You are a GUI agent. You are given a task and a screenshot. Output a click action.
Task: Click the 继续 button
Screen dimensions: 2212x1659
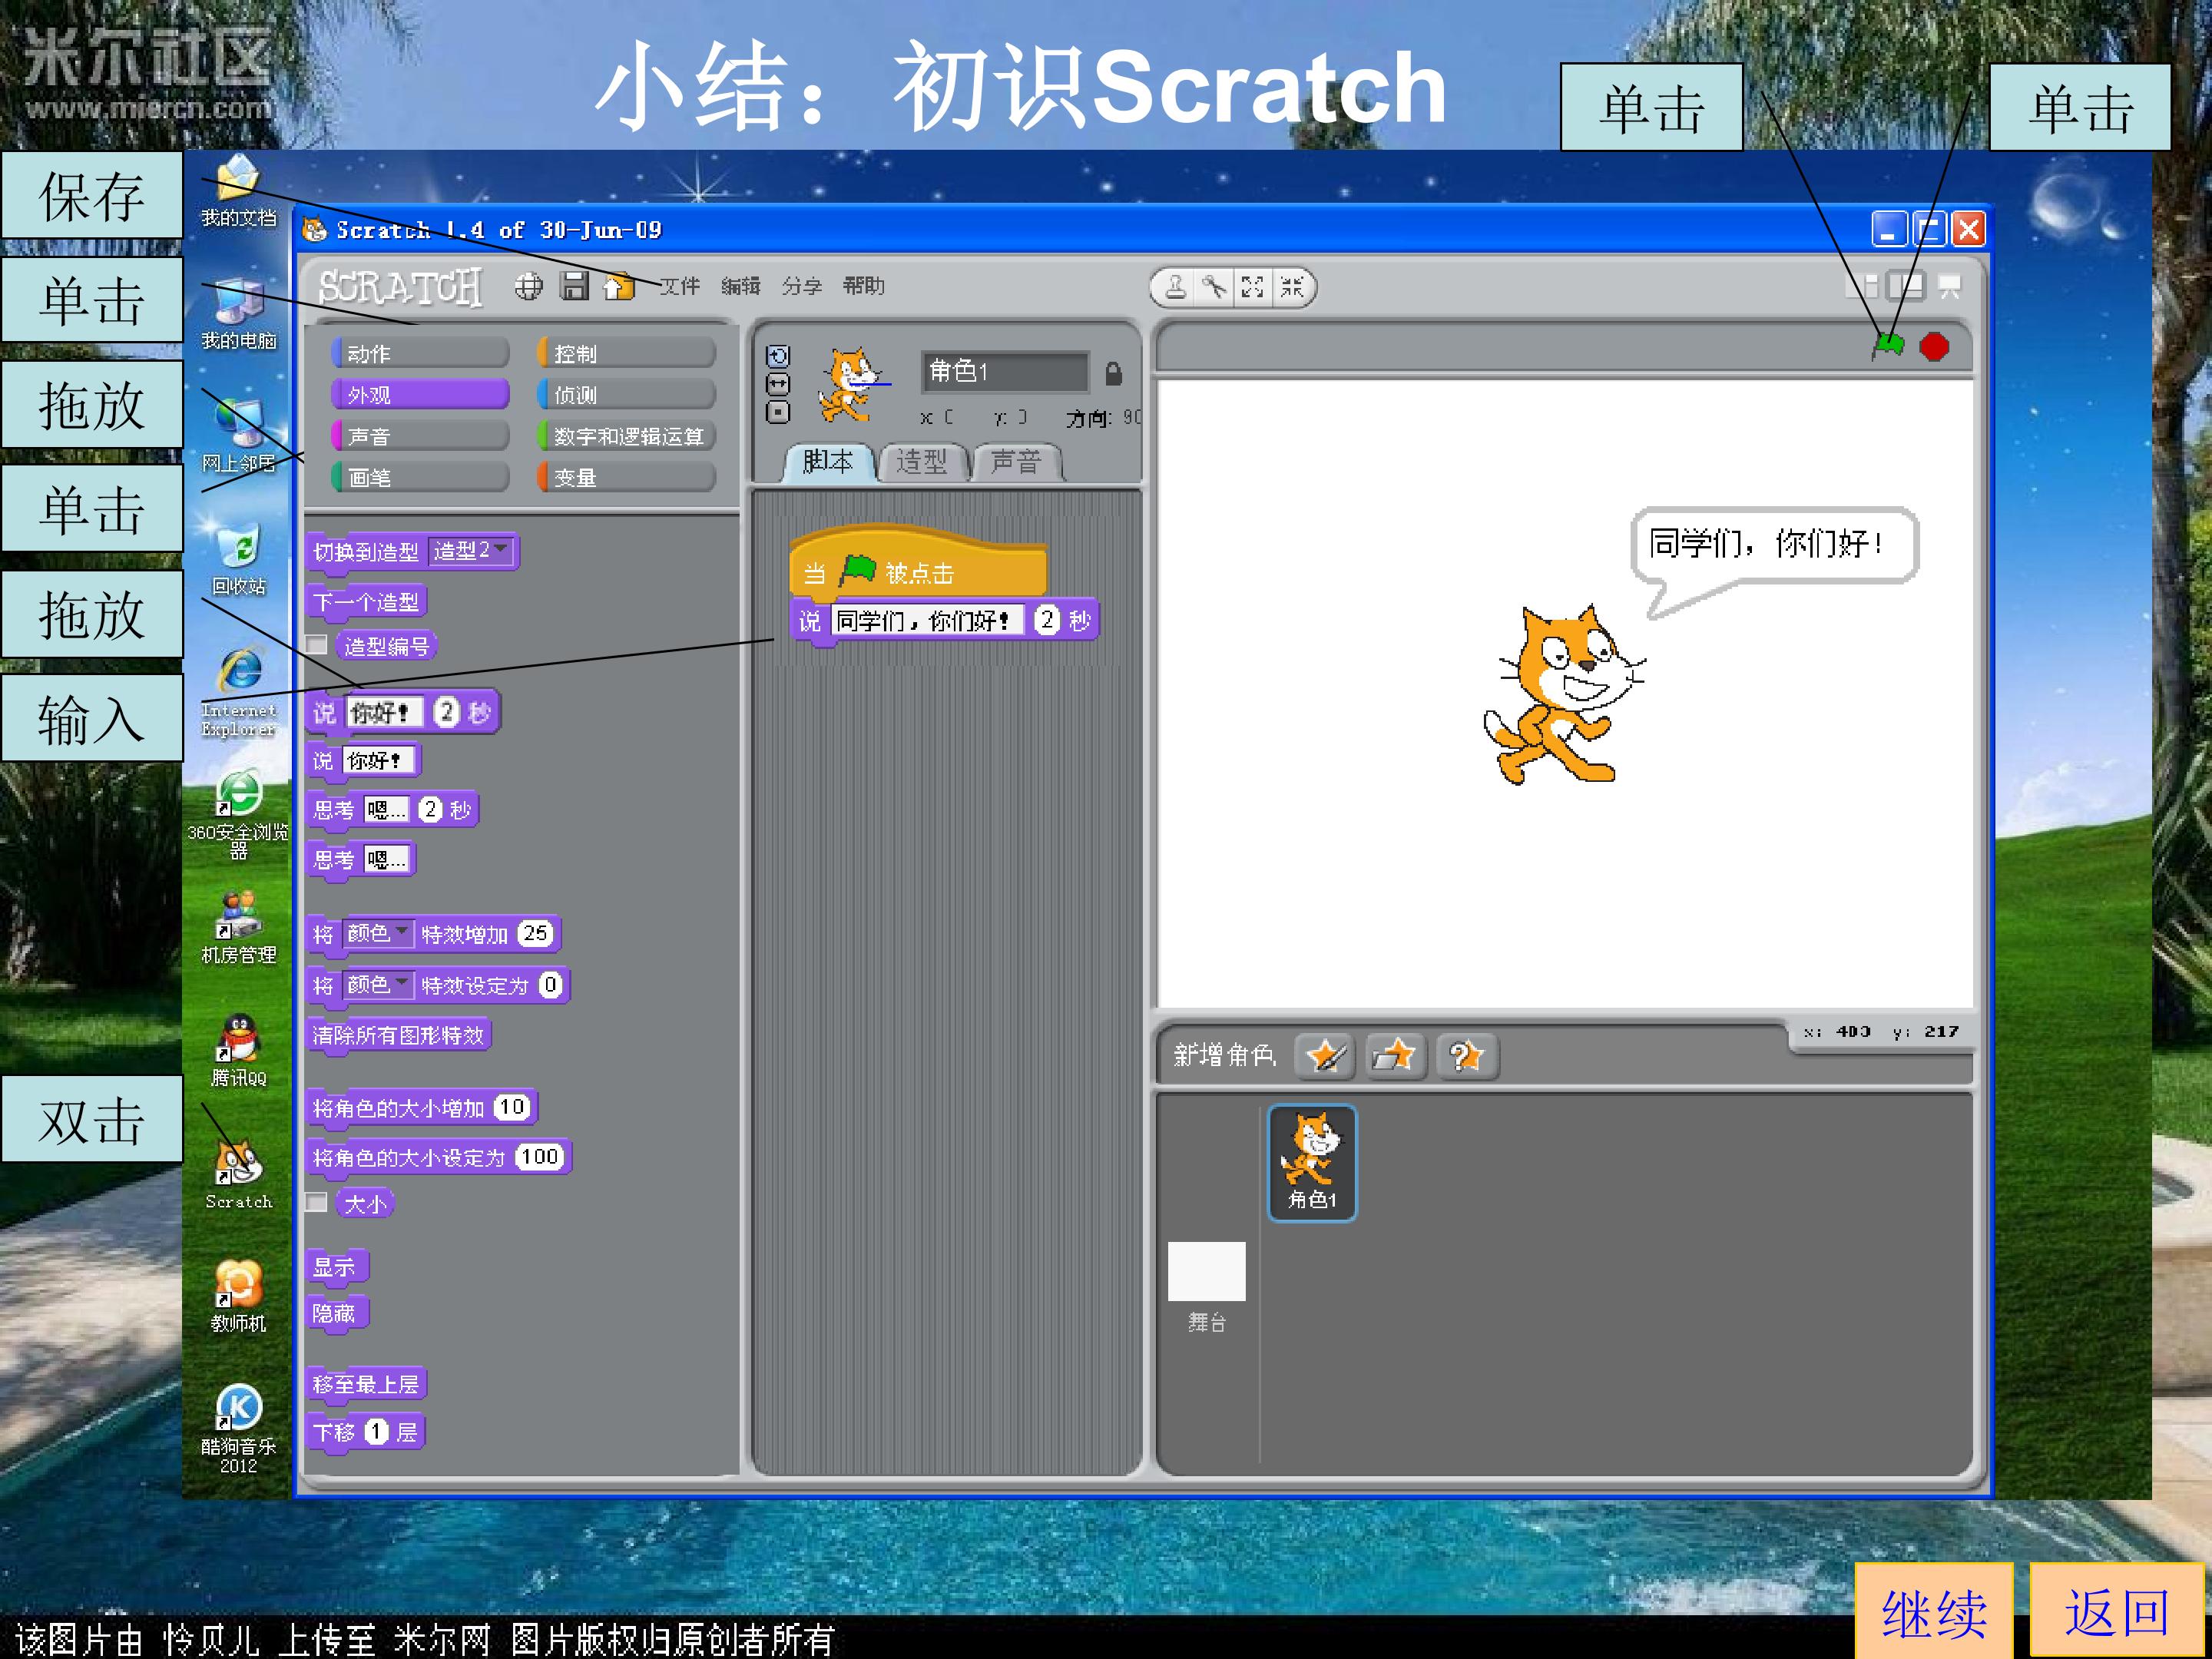(1934, 1611)
